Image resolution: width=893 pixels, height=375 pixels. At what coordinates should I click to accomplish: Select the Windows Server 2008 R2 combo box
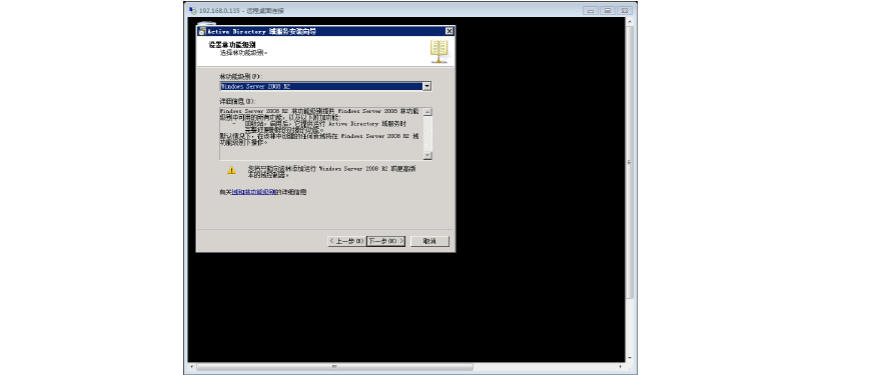pos(325,86)
